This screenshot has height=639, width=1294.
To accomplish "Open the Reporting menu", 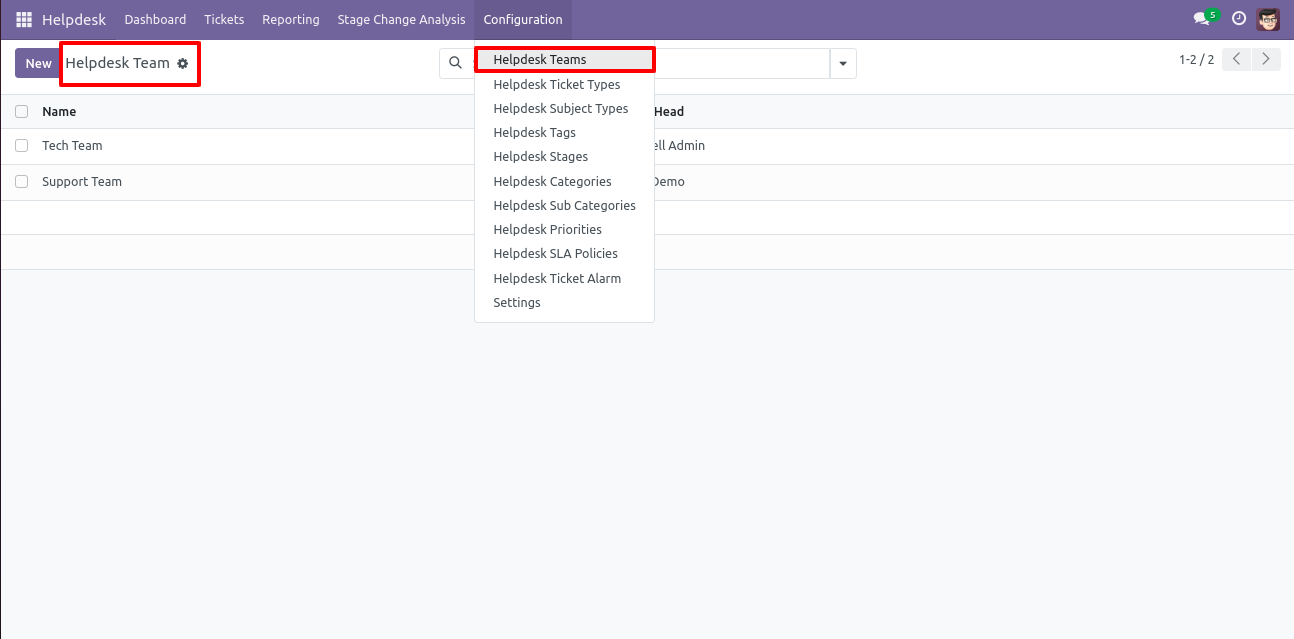I will [x=291, y=20].
